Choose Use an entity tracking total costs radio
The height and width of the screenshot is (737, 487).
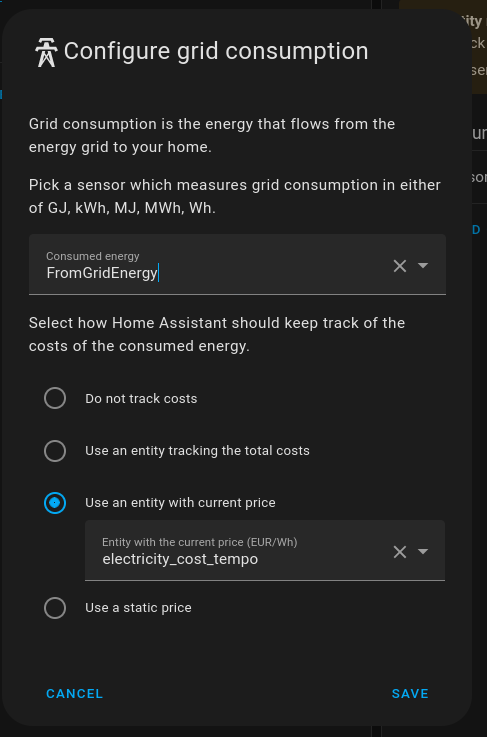tap(55, 451)
